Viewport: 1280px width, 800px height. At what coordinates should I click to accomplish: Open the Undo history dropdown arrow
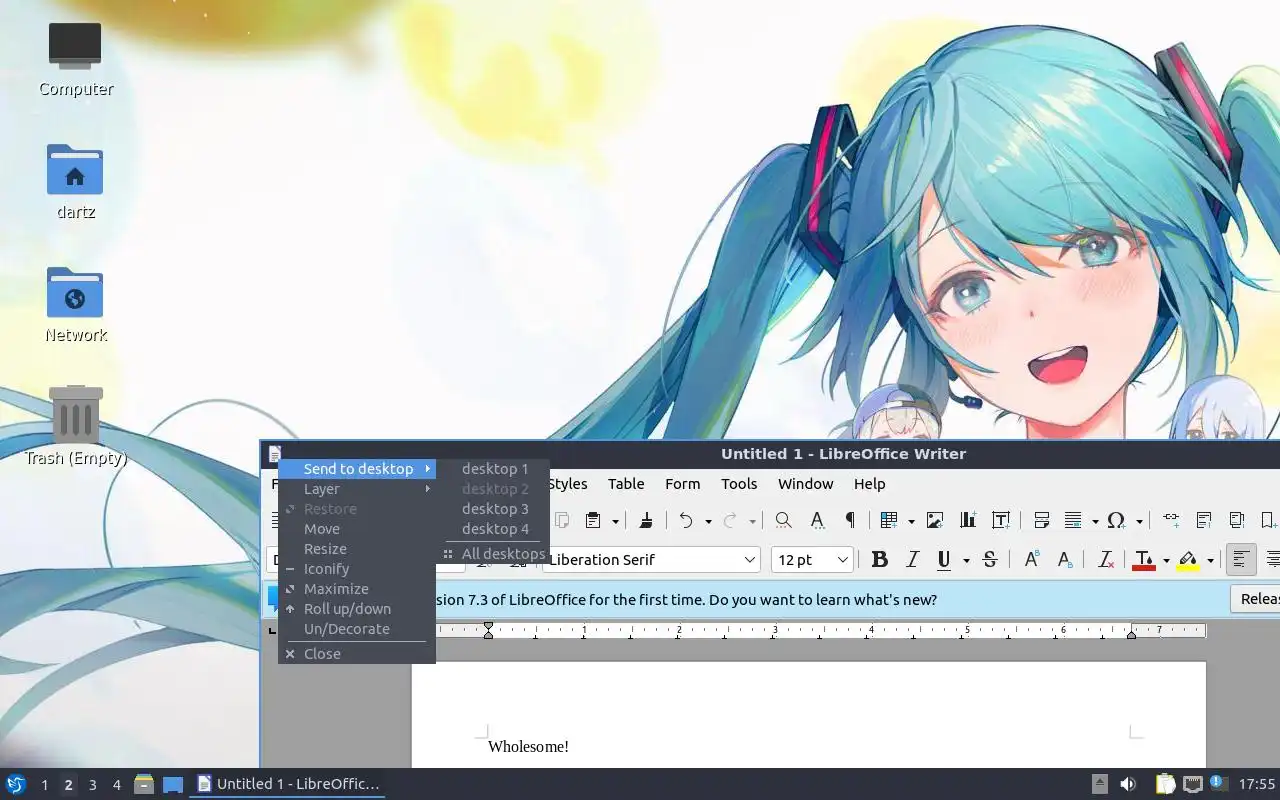[708, 521]
